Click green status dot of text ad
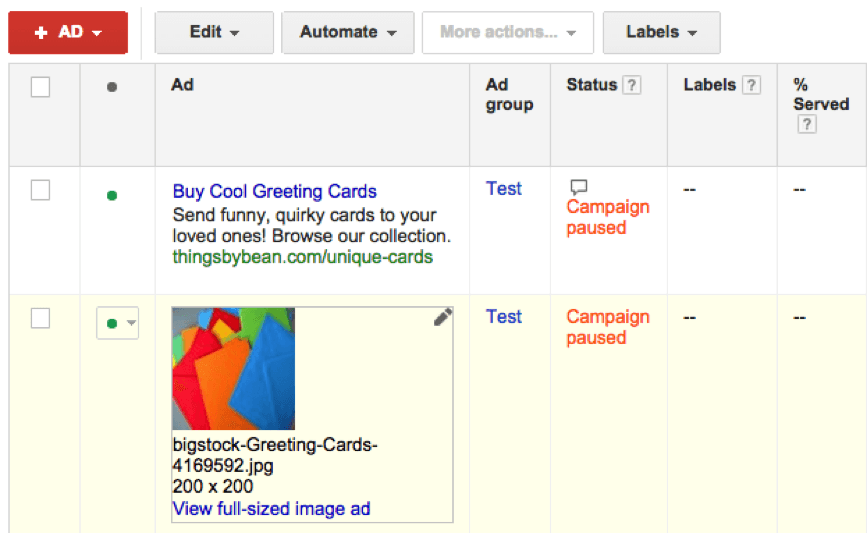The width and height of the screenshot is (868, 534). pyautogui.click(x=112, y=195)
